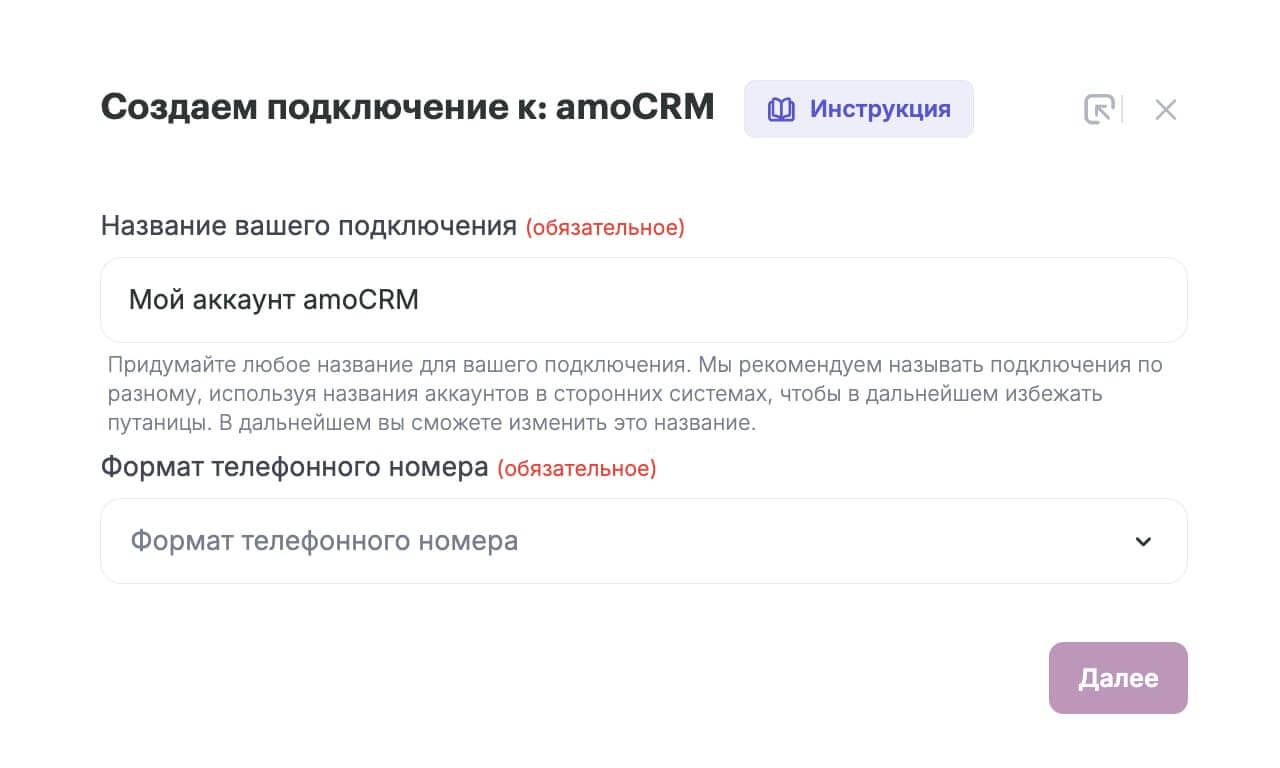Screen dimensions: 1280x768
Task: Click the heading Создаем подключение к: amoCRM
Action: point(408,107)
